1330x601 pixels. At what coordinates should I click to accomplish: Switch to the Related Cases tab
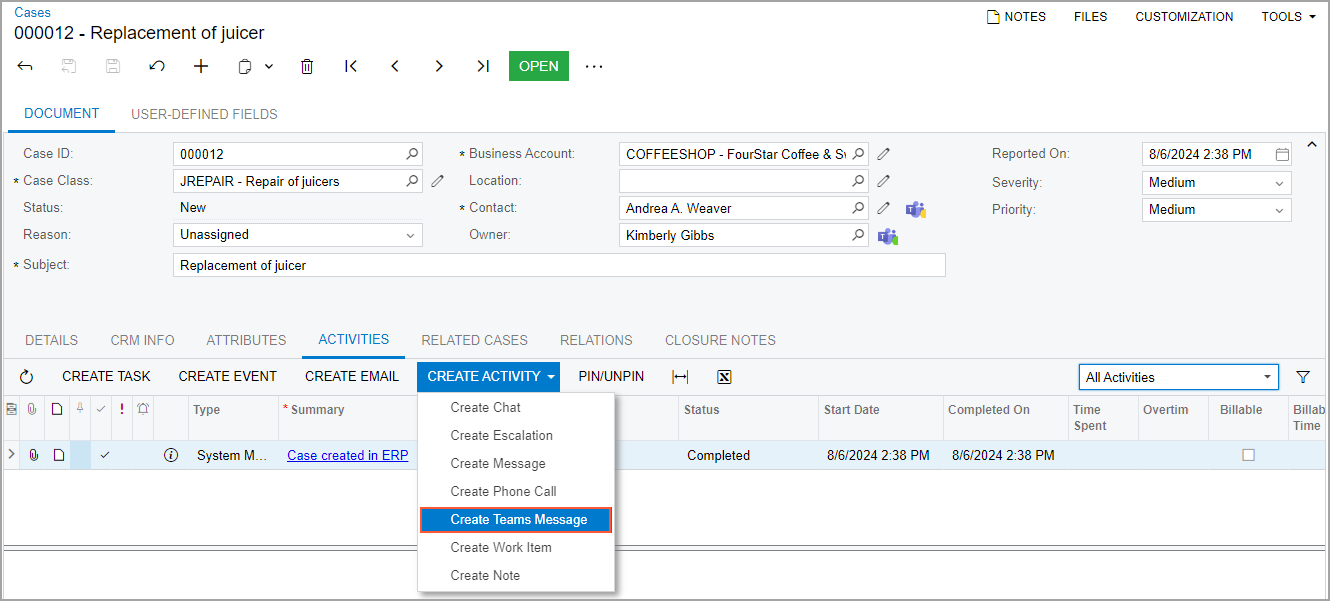(x=474, y=340)
